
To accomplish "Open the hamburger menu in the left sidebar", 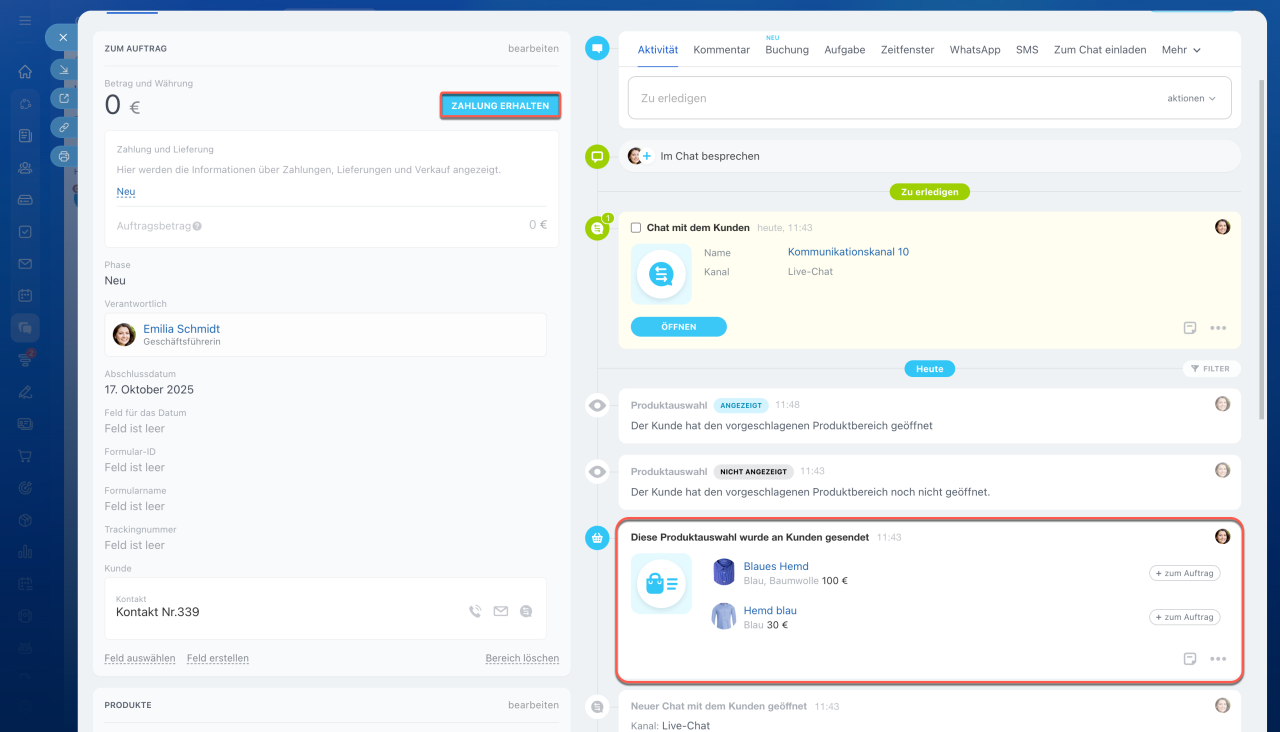I will pyautogui.click(x=25, y=21).
